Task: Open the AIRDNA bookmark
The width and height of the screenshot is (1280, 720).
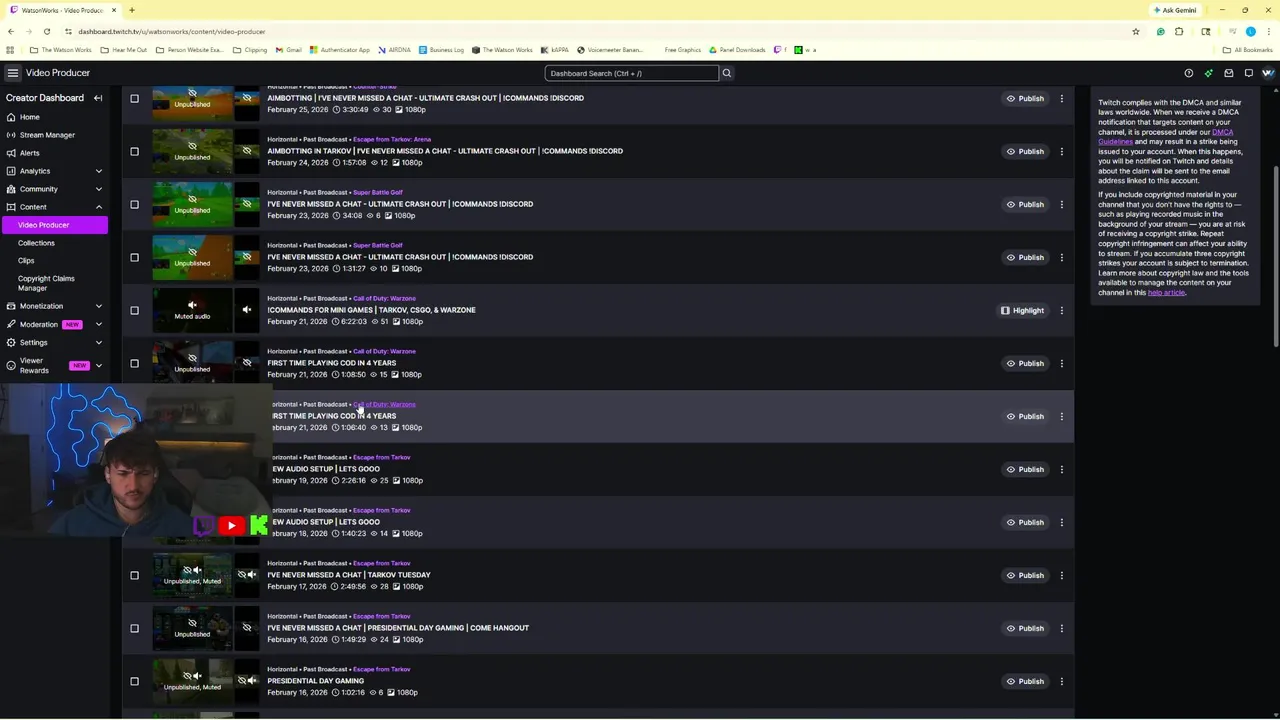Action: click(394, 50)
